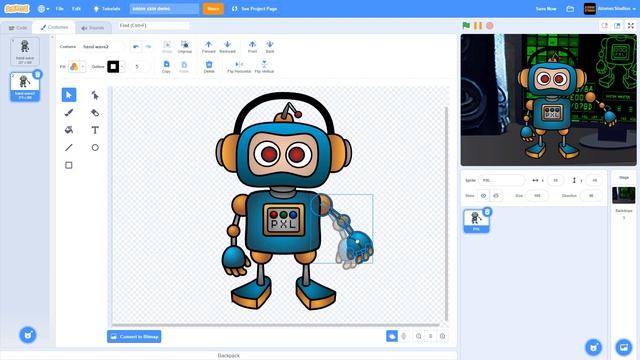Viewport: 640px width, 360px height.
Task: Zoom out the paint canvas
Action: click(x=418, y=336)
